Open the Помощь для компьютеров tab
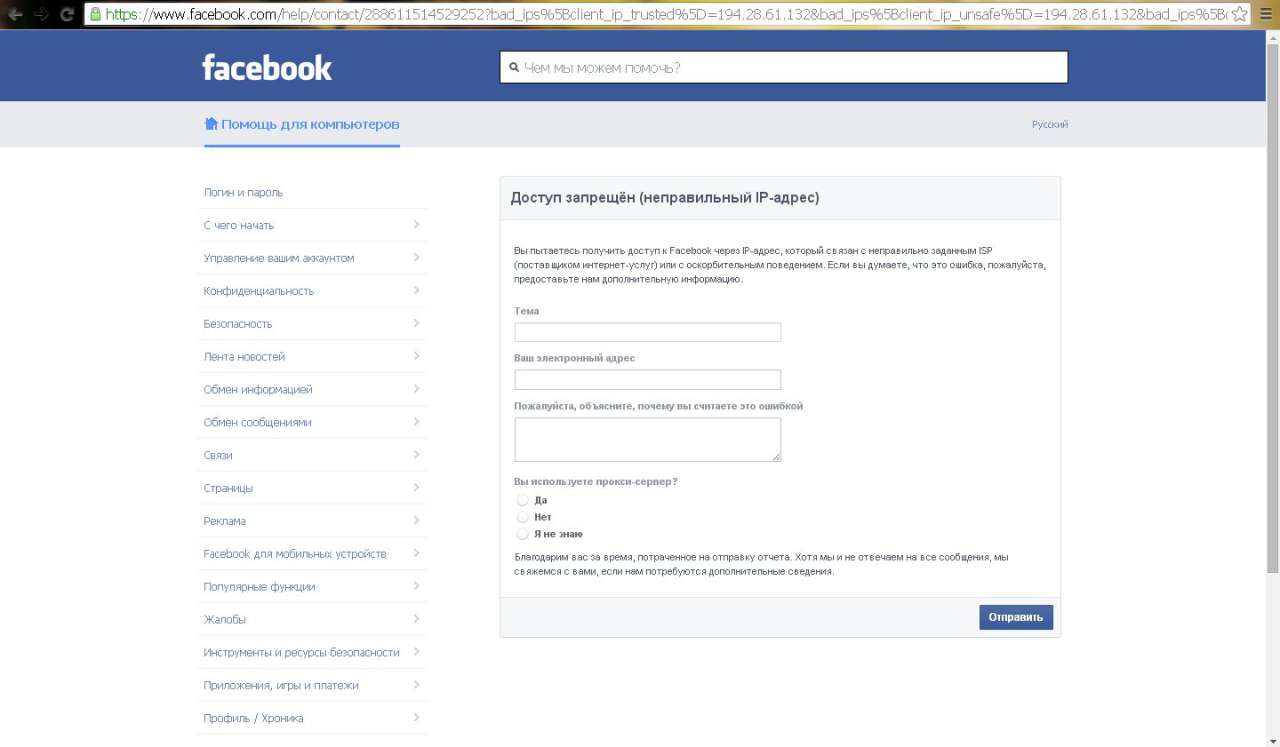The image size is (1280, 747). 302,124
